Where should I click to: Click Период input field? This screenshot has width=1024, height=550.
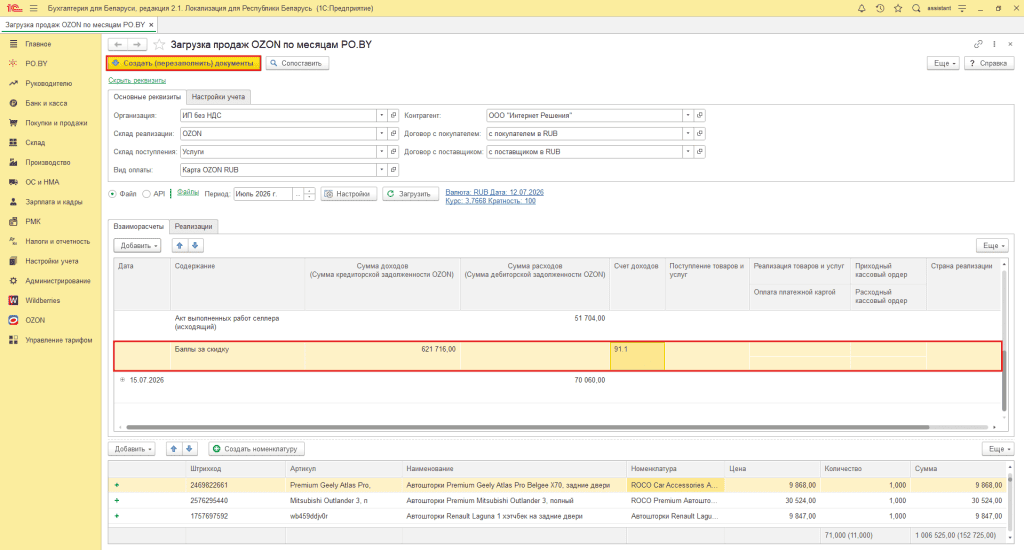point(264,194)
